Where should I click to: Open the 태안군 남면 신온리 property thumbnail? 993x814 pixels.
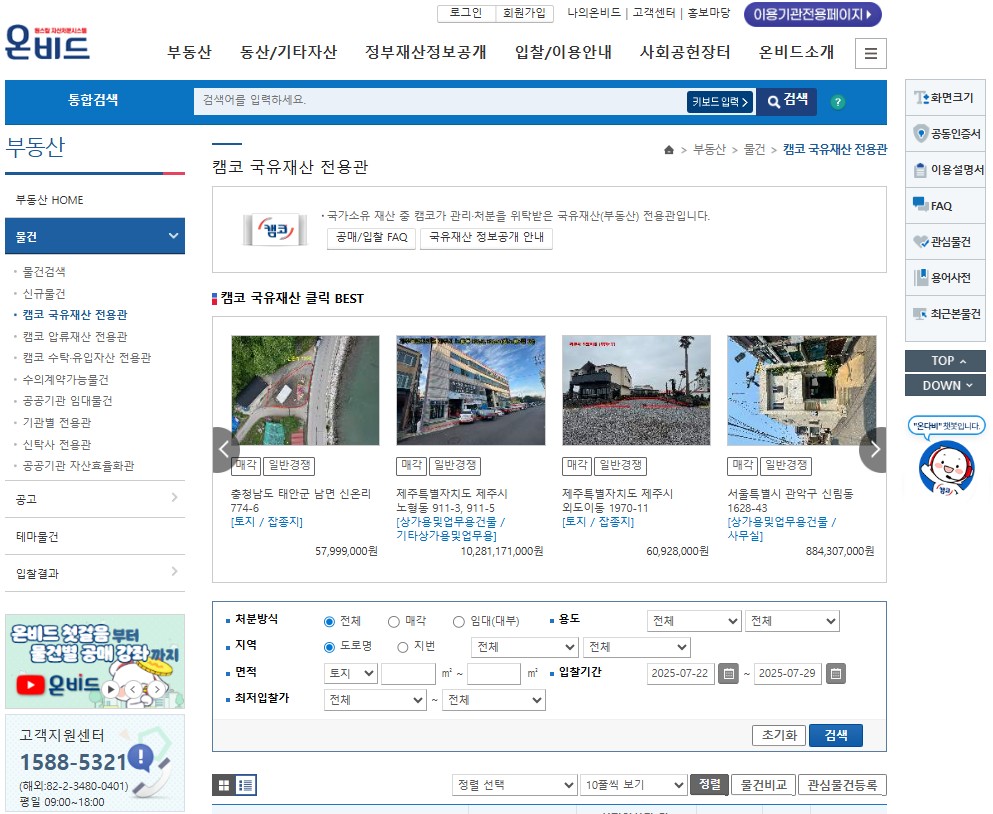(305, 390)
